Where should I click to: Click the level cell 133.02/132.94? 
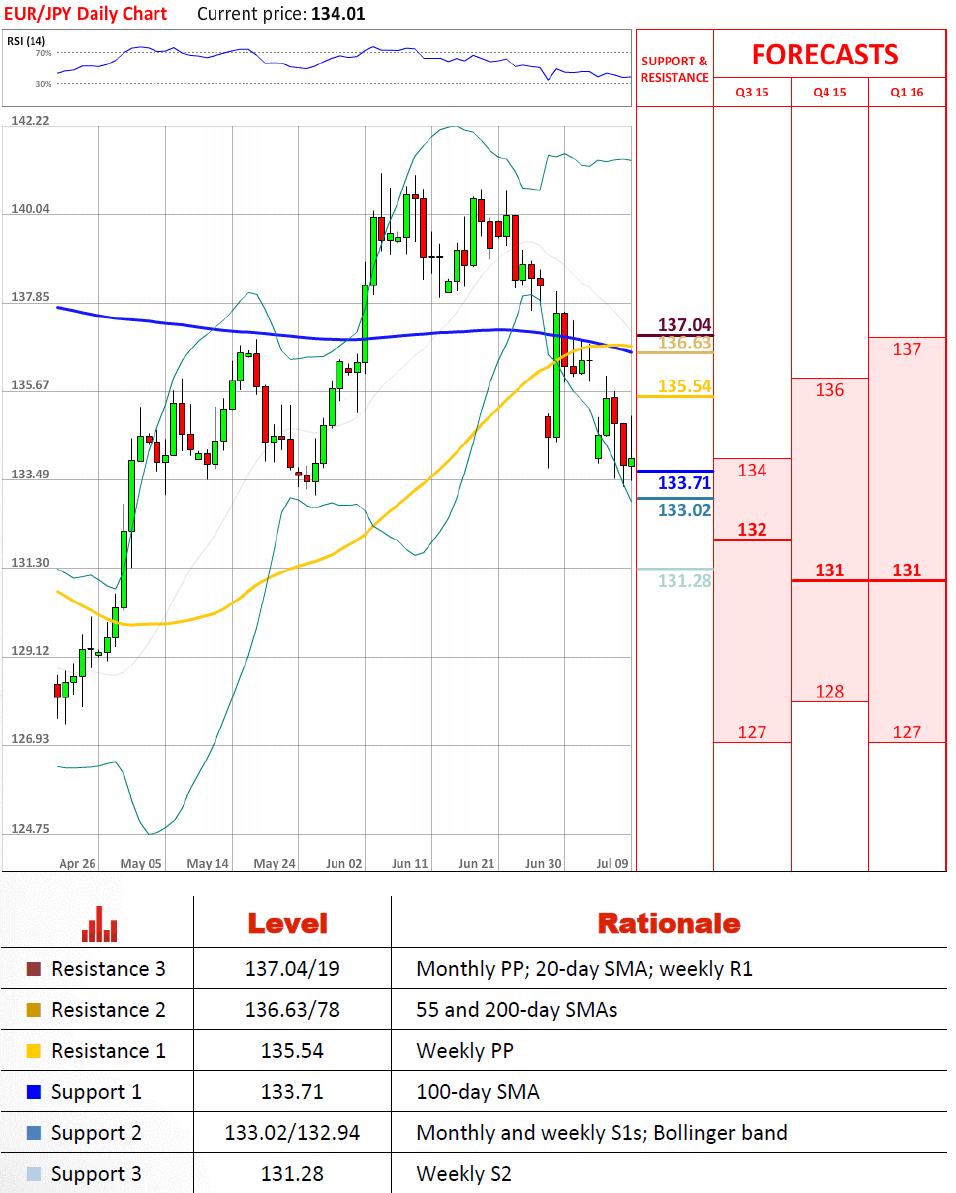[x=292, y=1134]
